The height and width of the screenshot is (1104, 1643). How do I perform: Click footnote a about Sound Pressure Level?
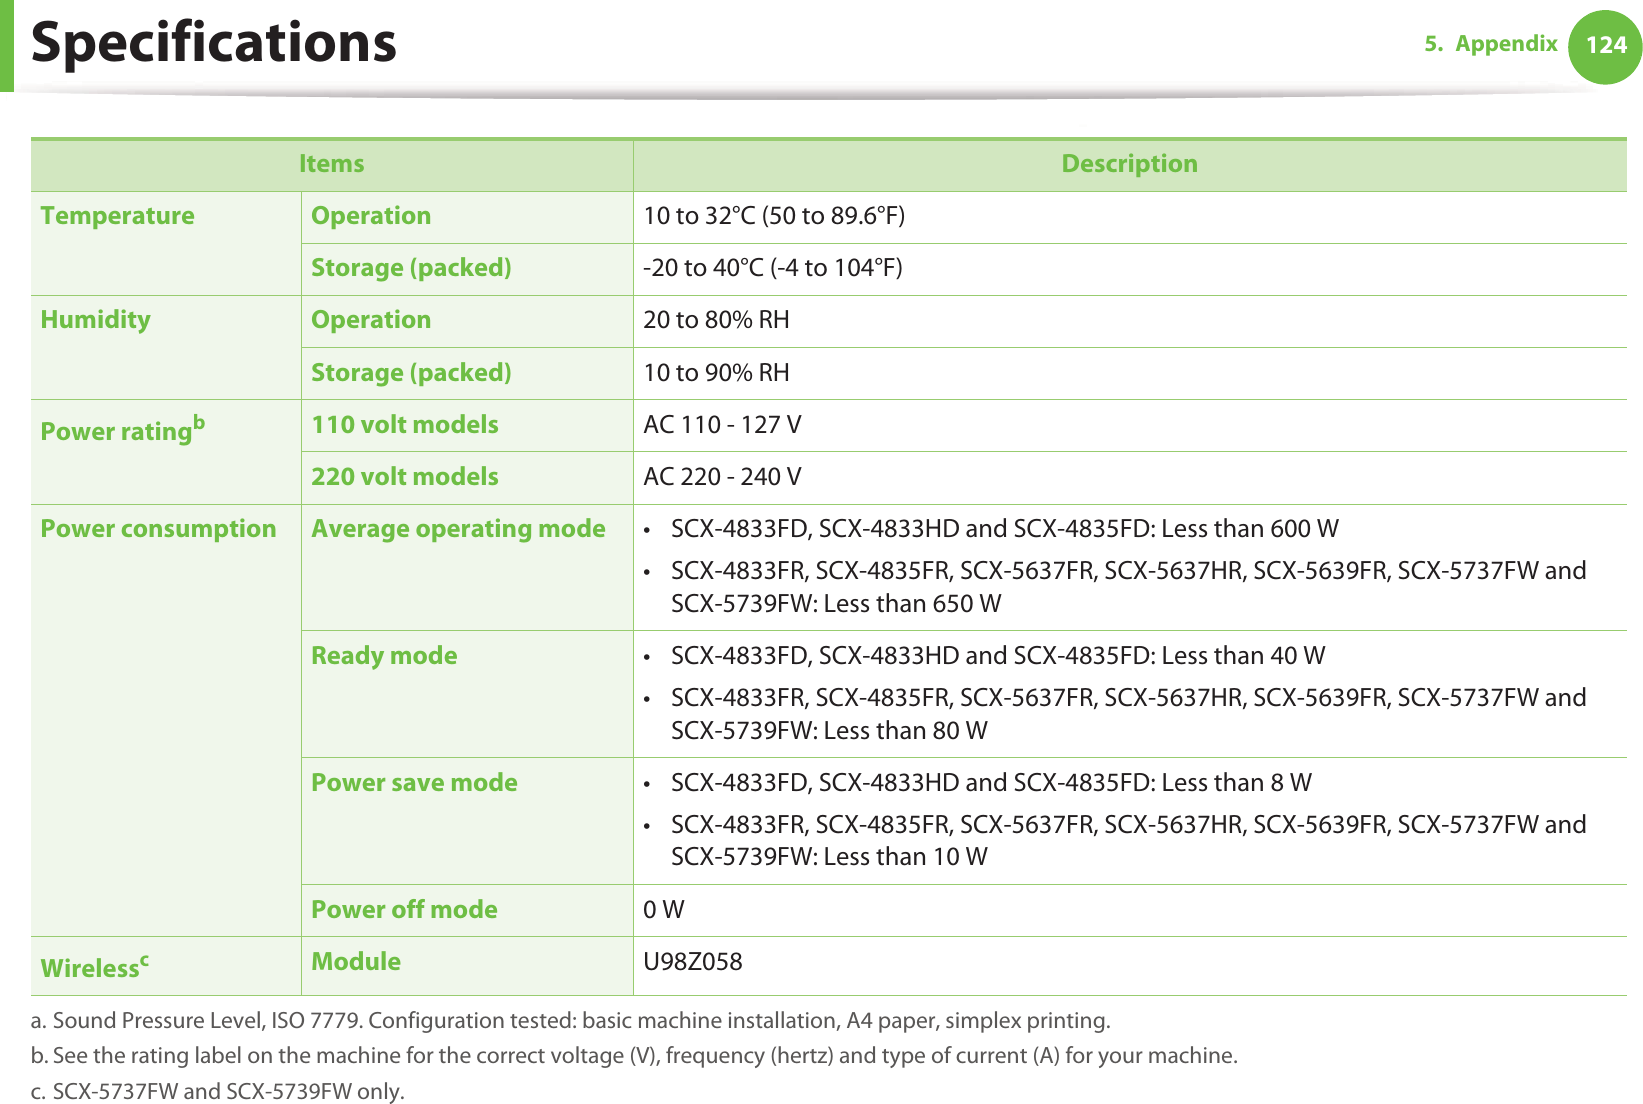click(x=570, y=1021)
